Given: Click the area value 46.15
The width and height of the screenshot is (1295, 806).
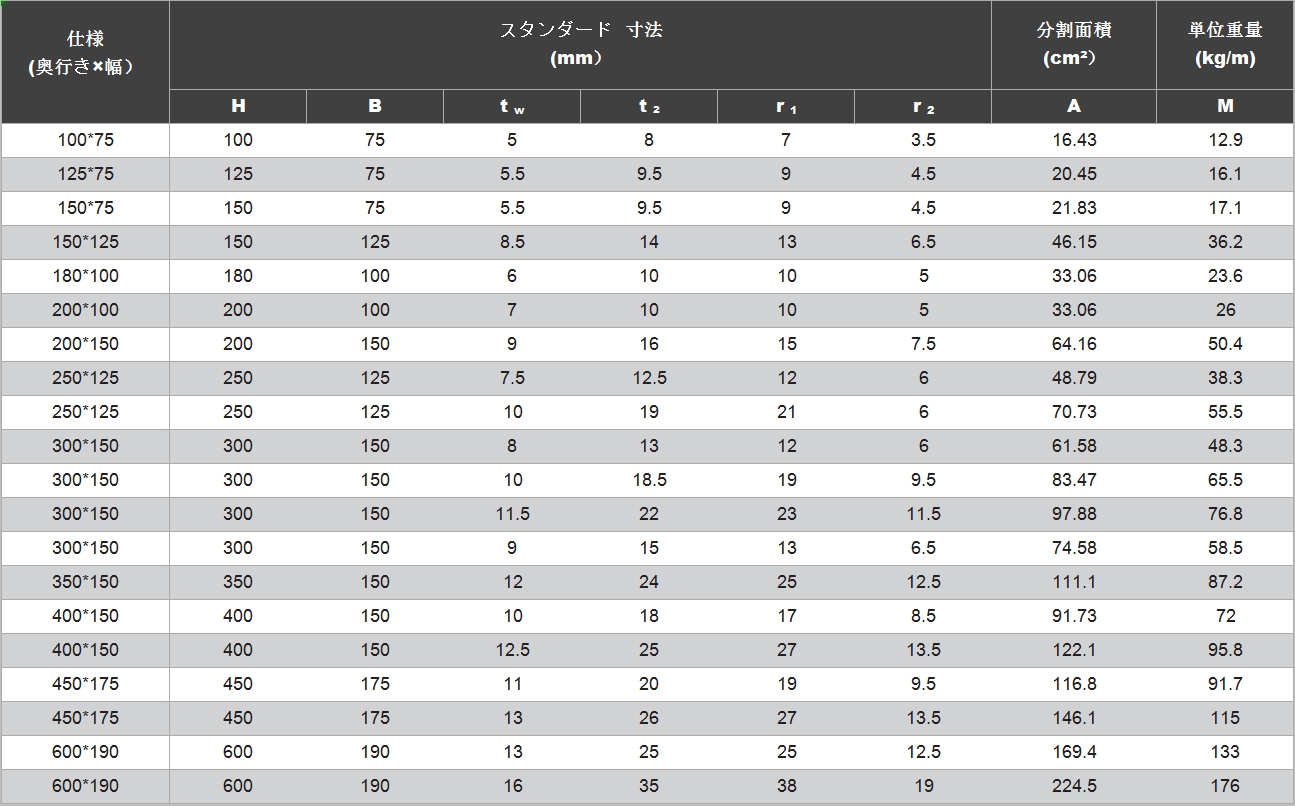Looking at the screenshot, I should point(1074,242).
